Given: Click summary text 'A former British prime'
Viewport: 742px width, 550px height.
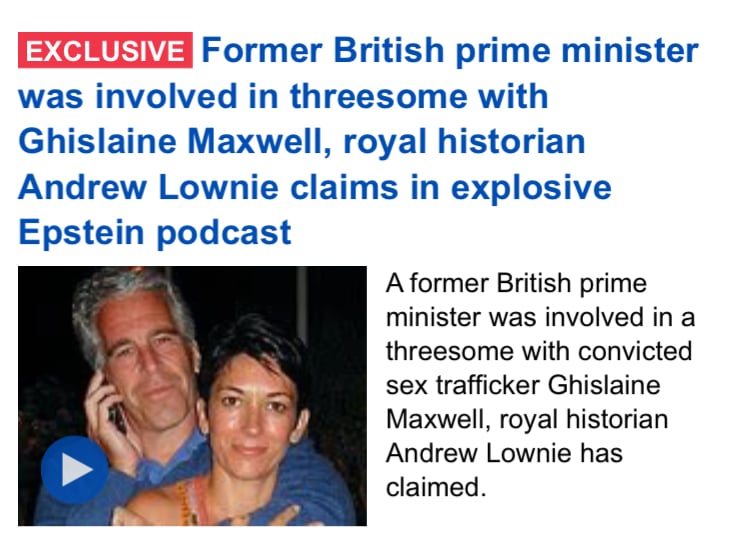Looking at the screenshot, I should (x=516, y=284).
